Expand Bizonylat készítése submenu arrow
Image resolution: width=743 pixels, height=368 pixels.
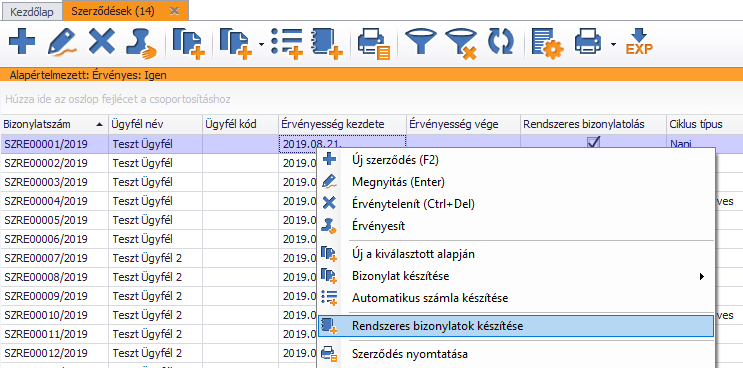tap(702, 277)
